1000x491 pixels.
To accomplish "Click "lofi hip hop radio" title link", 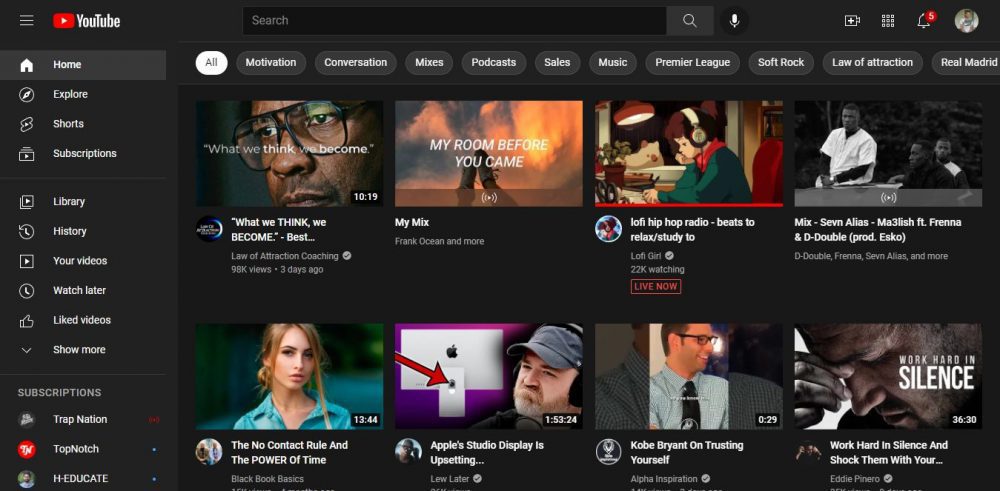I will click(x=693, y=230).
